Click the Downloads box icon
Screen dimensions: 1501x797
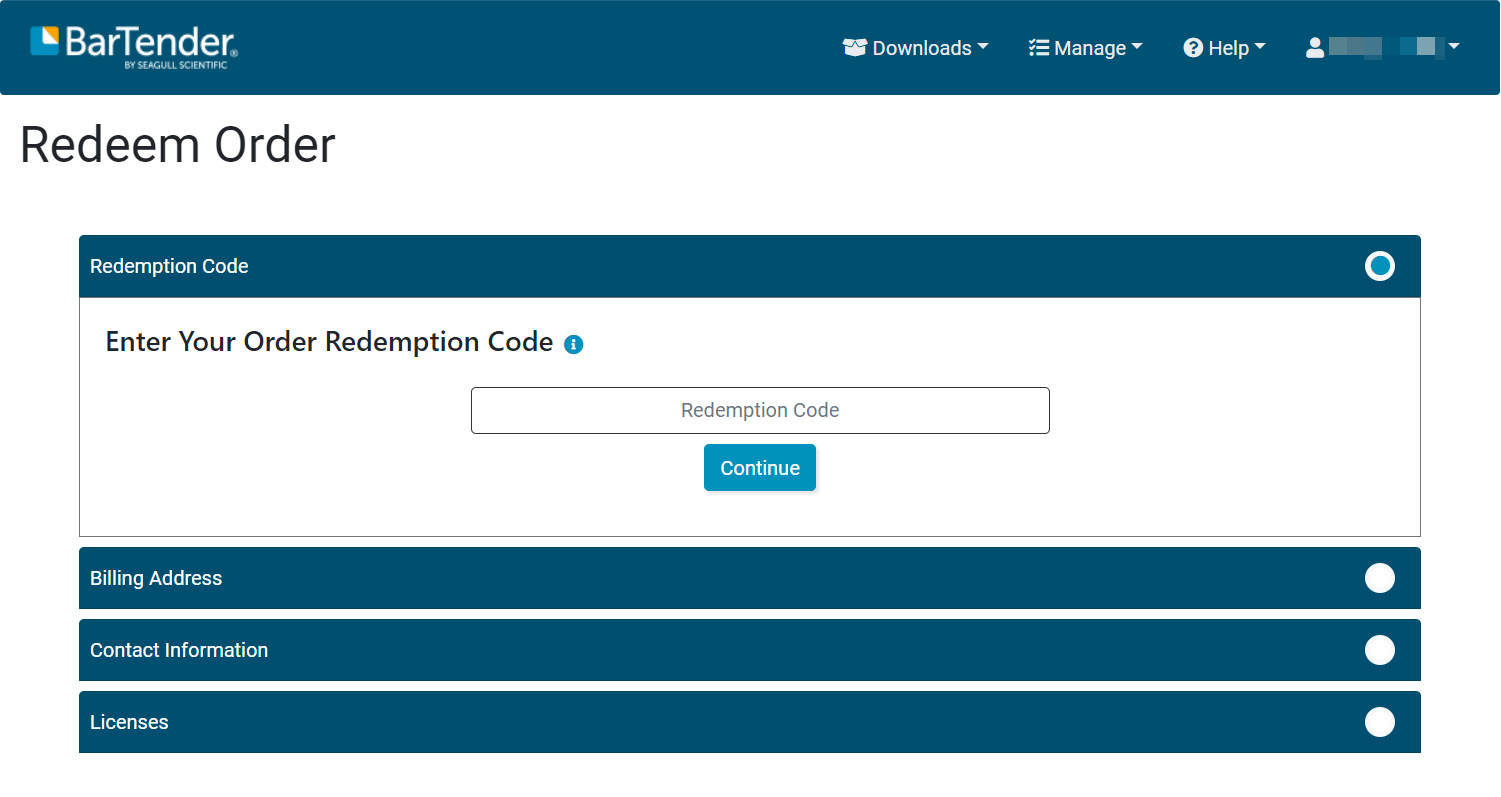coord(854,48)
